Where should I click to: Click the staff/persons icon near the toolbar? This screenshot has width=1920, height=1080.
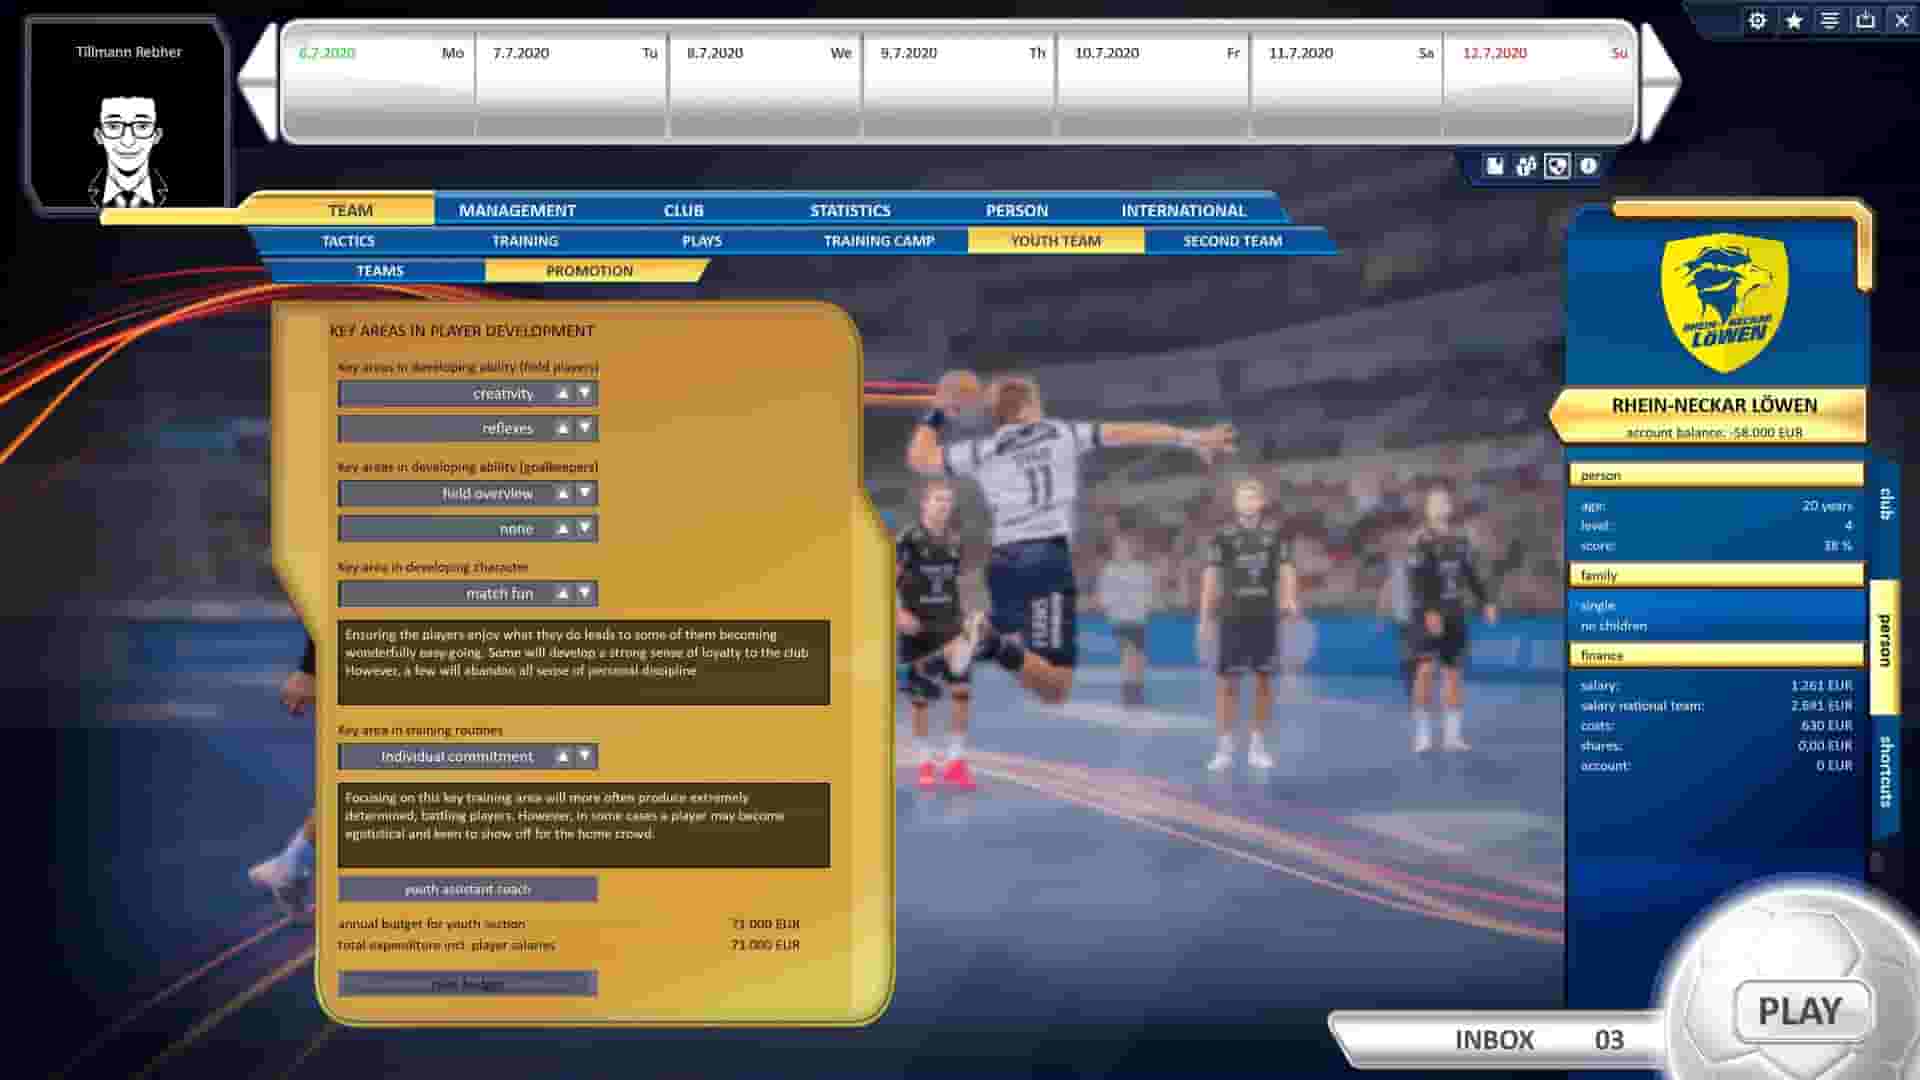tap(1524, 166)
